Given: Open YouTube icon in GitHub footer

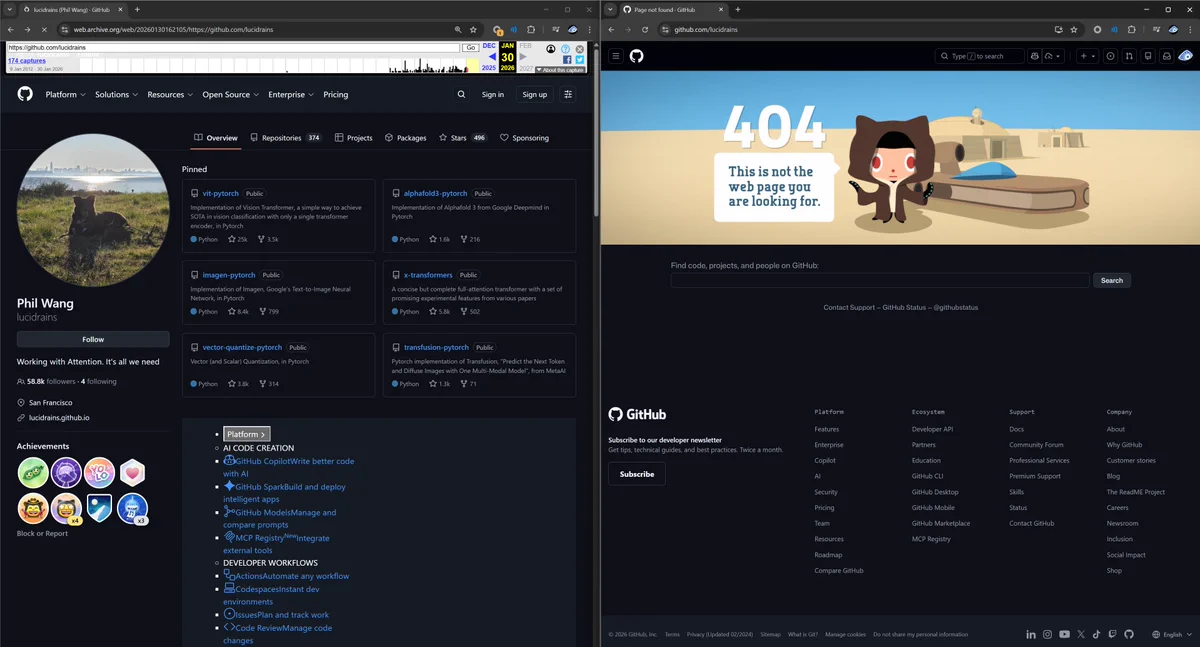Looking at the screenshot, I should point(1064,634).
